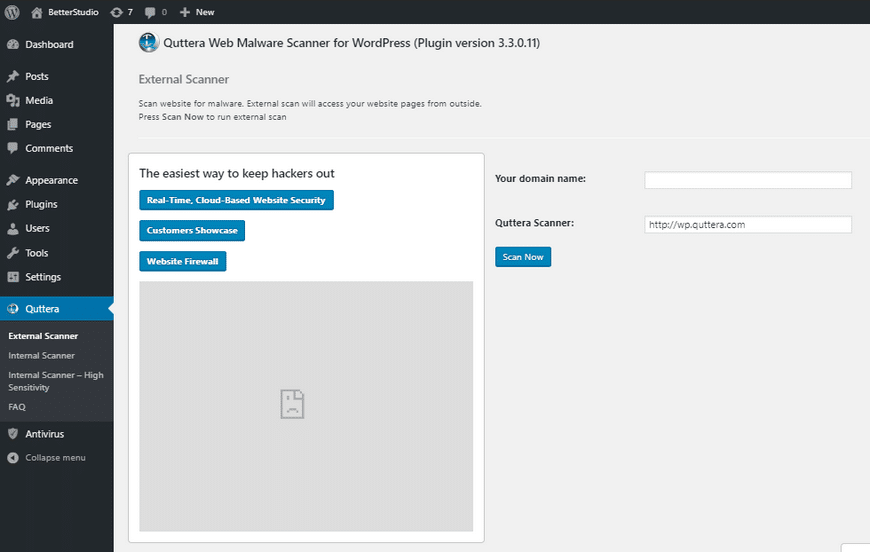Image resolution: width=870 pixels, height=552 pixels.
Task: Click the Pages icon in sidebar
Action: (x=13, y=124)
